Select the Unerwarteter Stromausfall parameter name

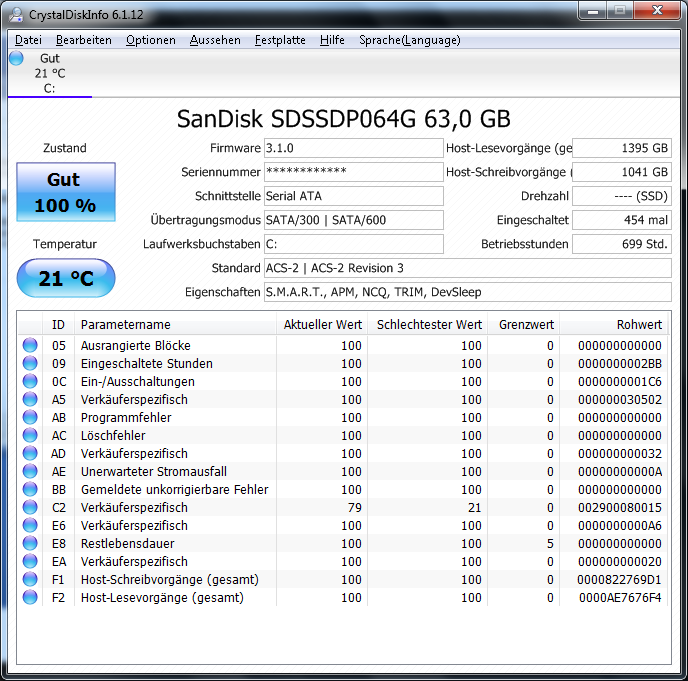tap(154, 472)
